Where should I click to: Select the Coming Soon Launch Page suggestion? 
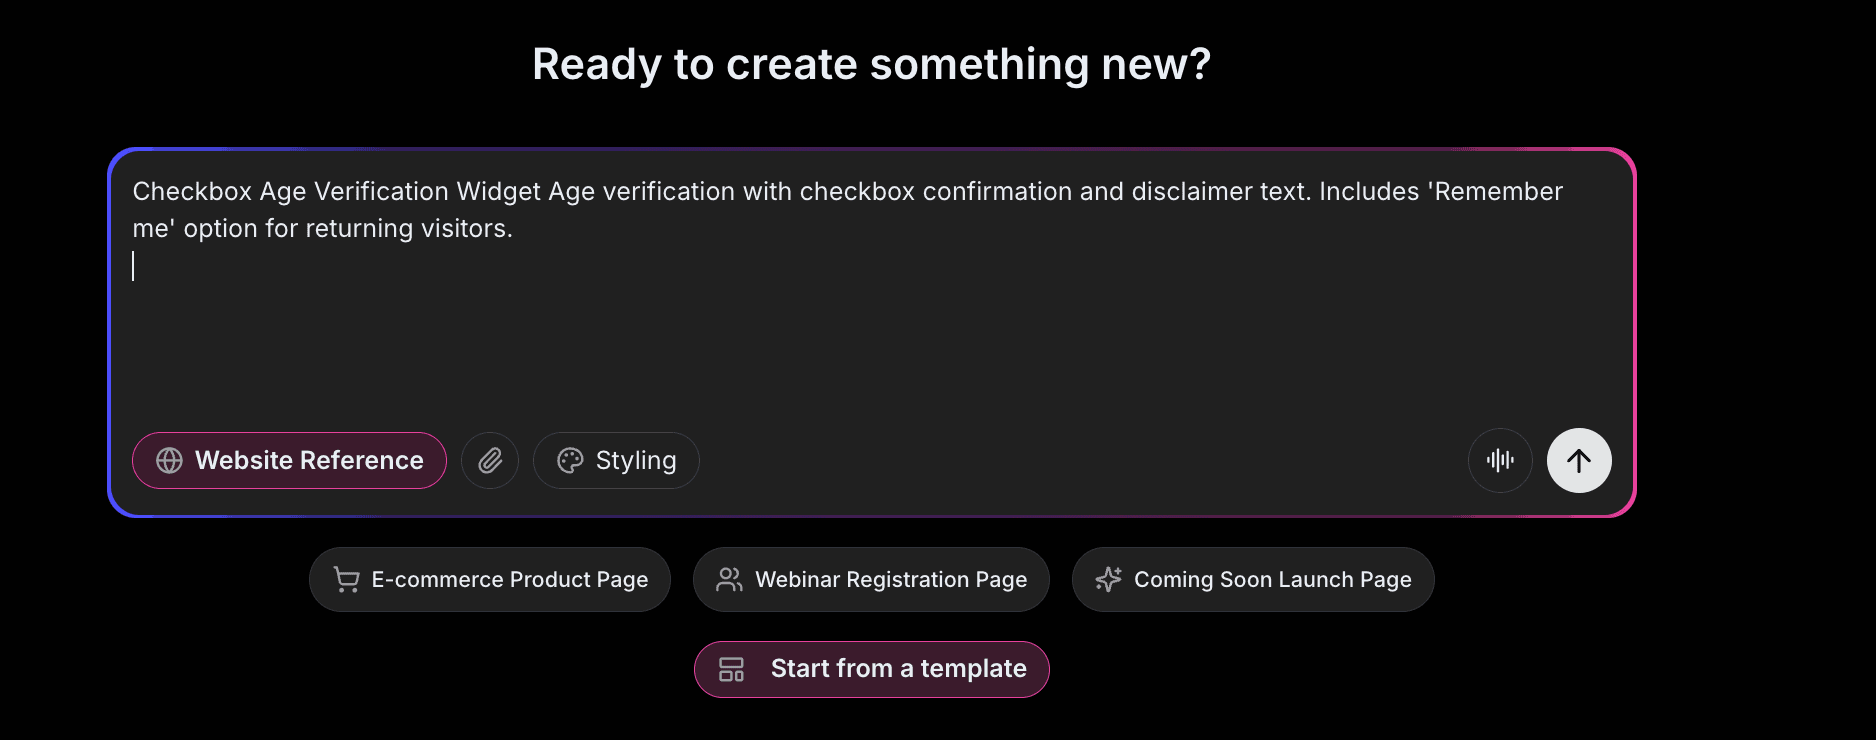pyautogui.click(x=1252, y=579)
